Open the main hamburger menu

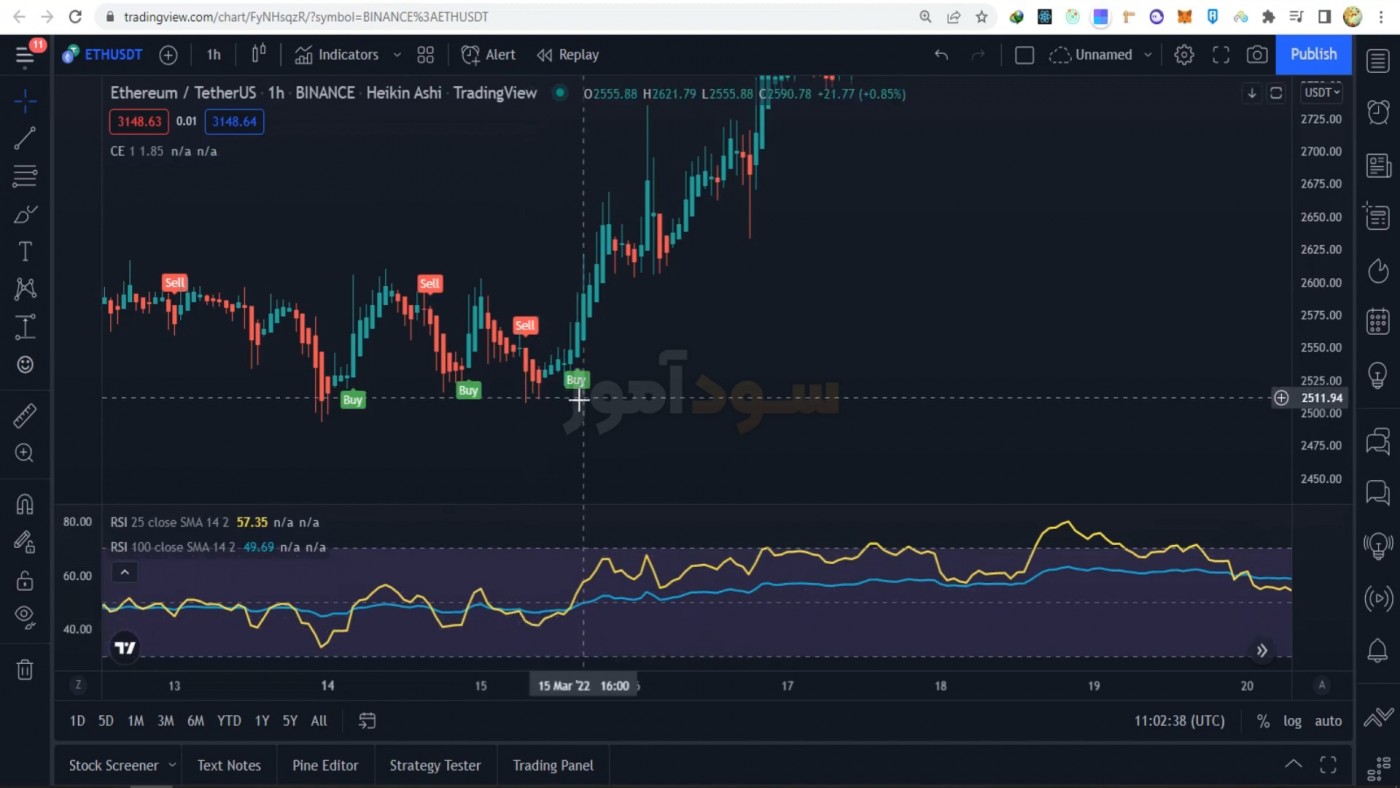(25, 55)
